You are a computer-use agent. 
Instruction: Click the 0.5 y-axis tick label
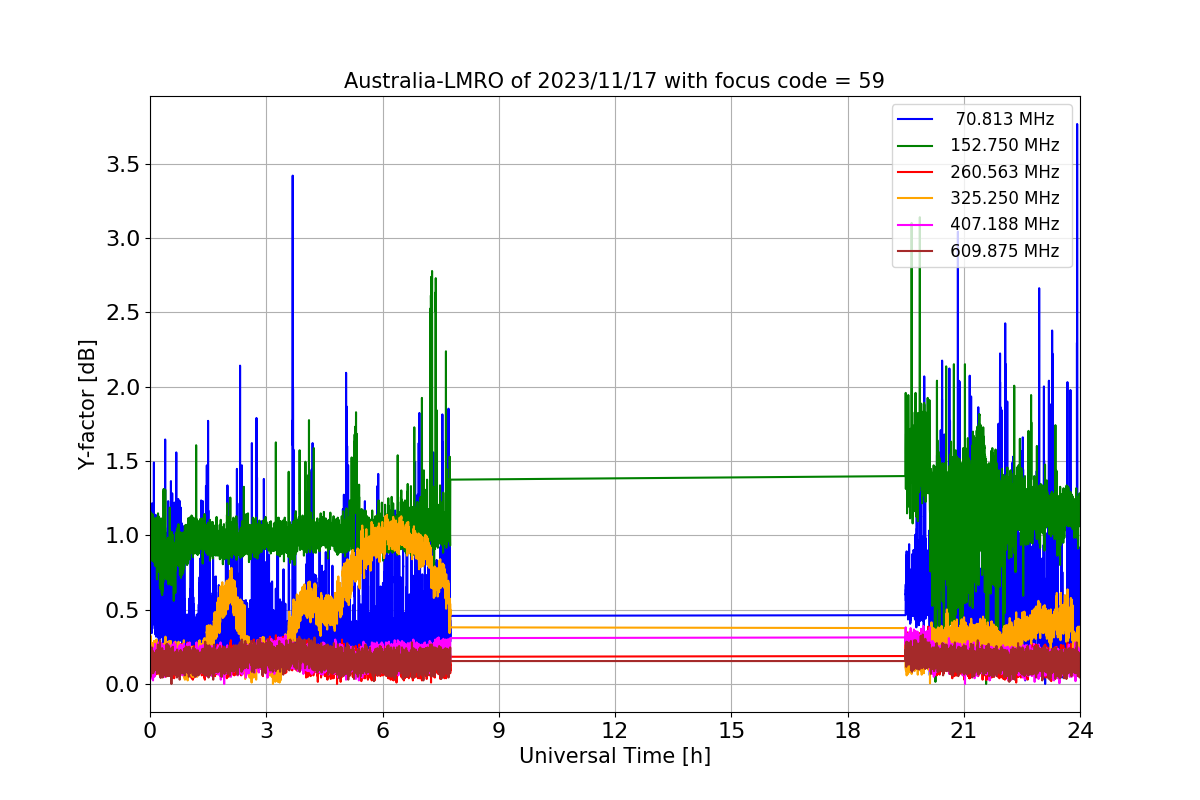tap(123, 610)
